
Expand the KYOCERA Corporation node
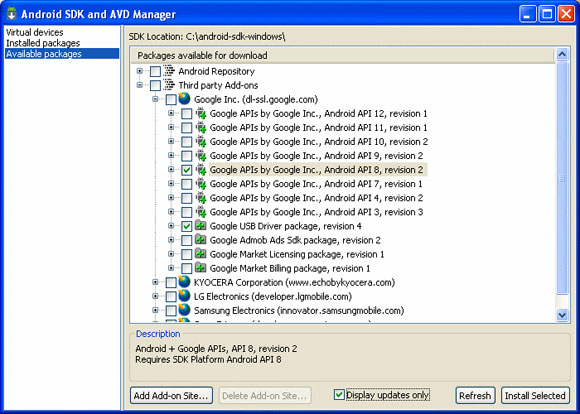click(x=155, y=282)
